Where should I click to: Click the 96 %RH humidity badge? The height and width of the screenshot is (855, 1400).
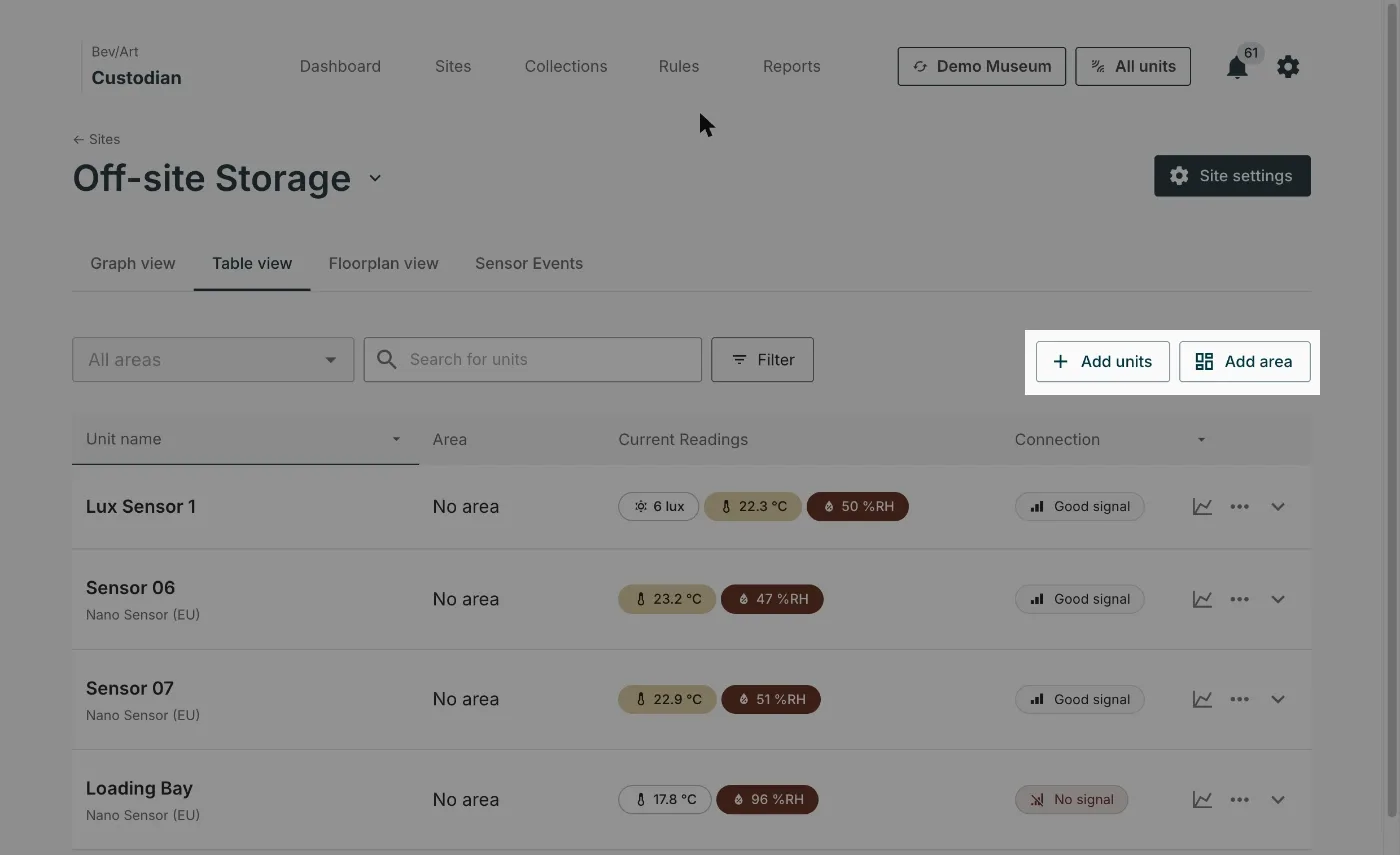[x=767, y=800]
